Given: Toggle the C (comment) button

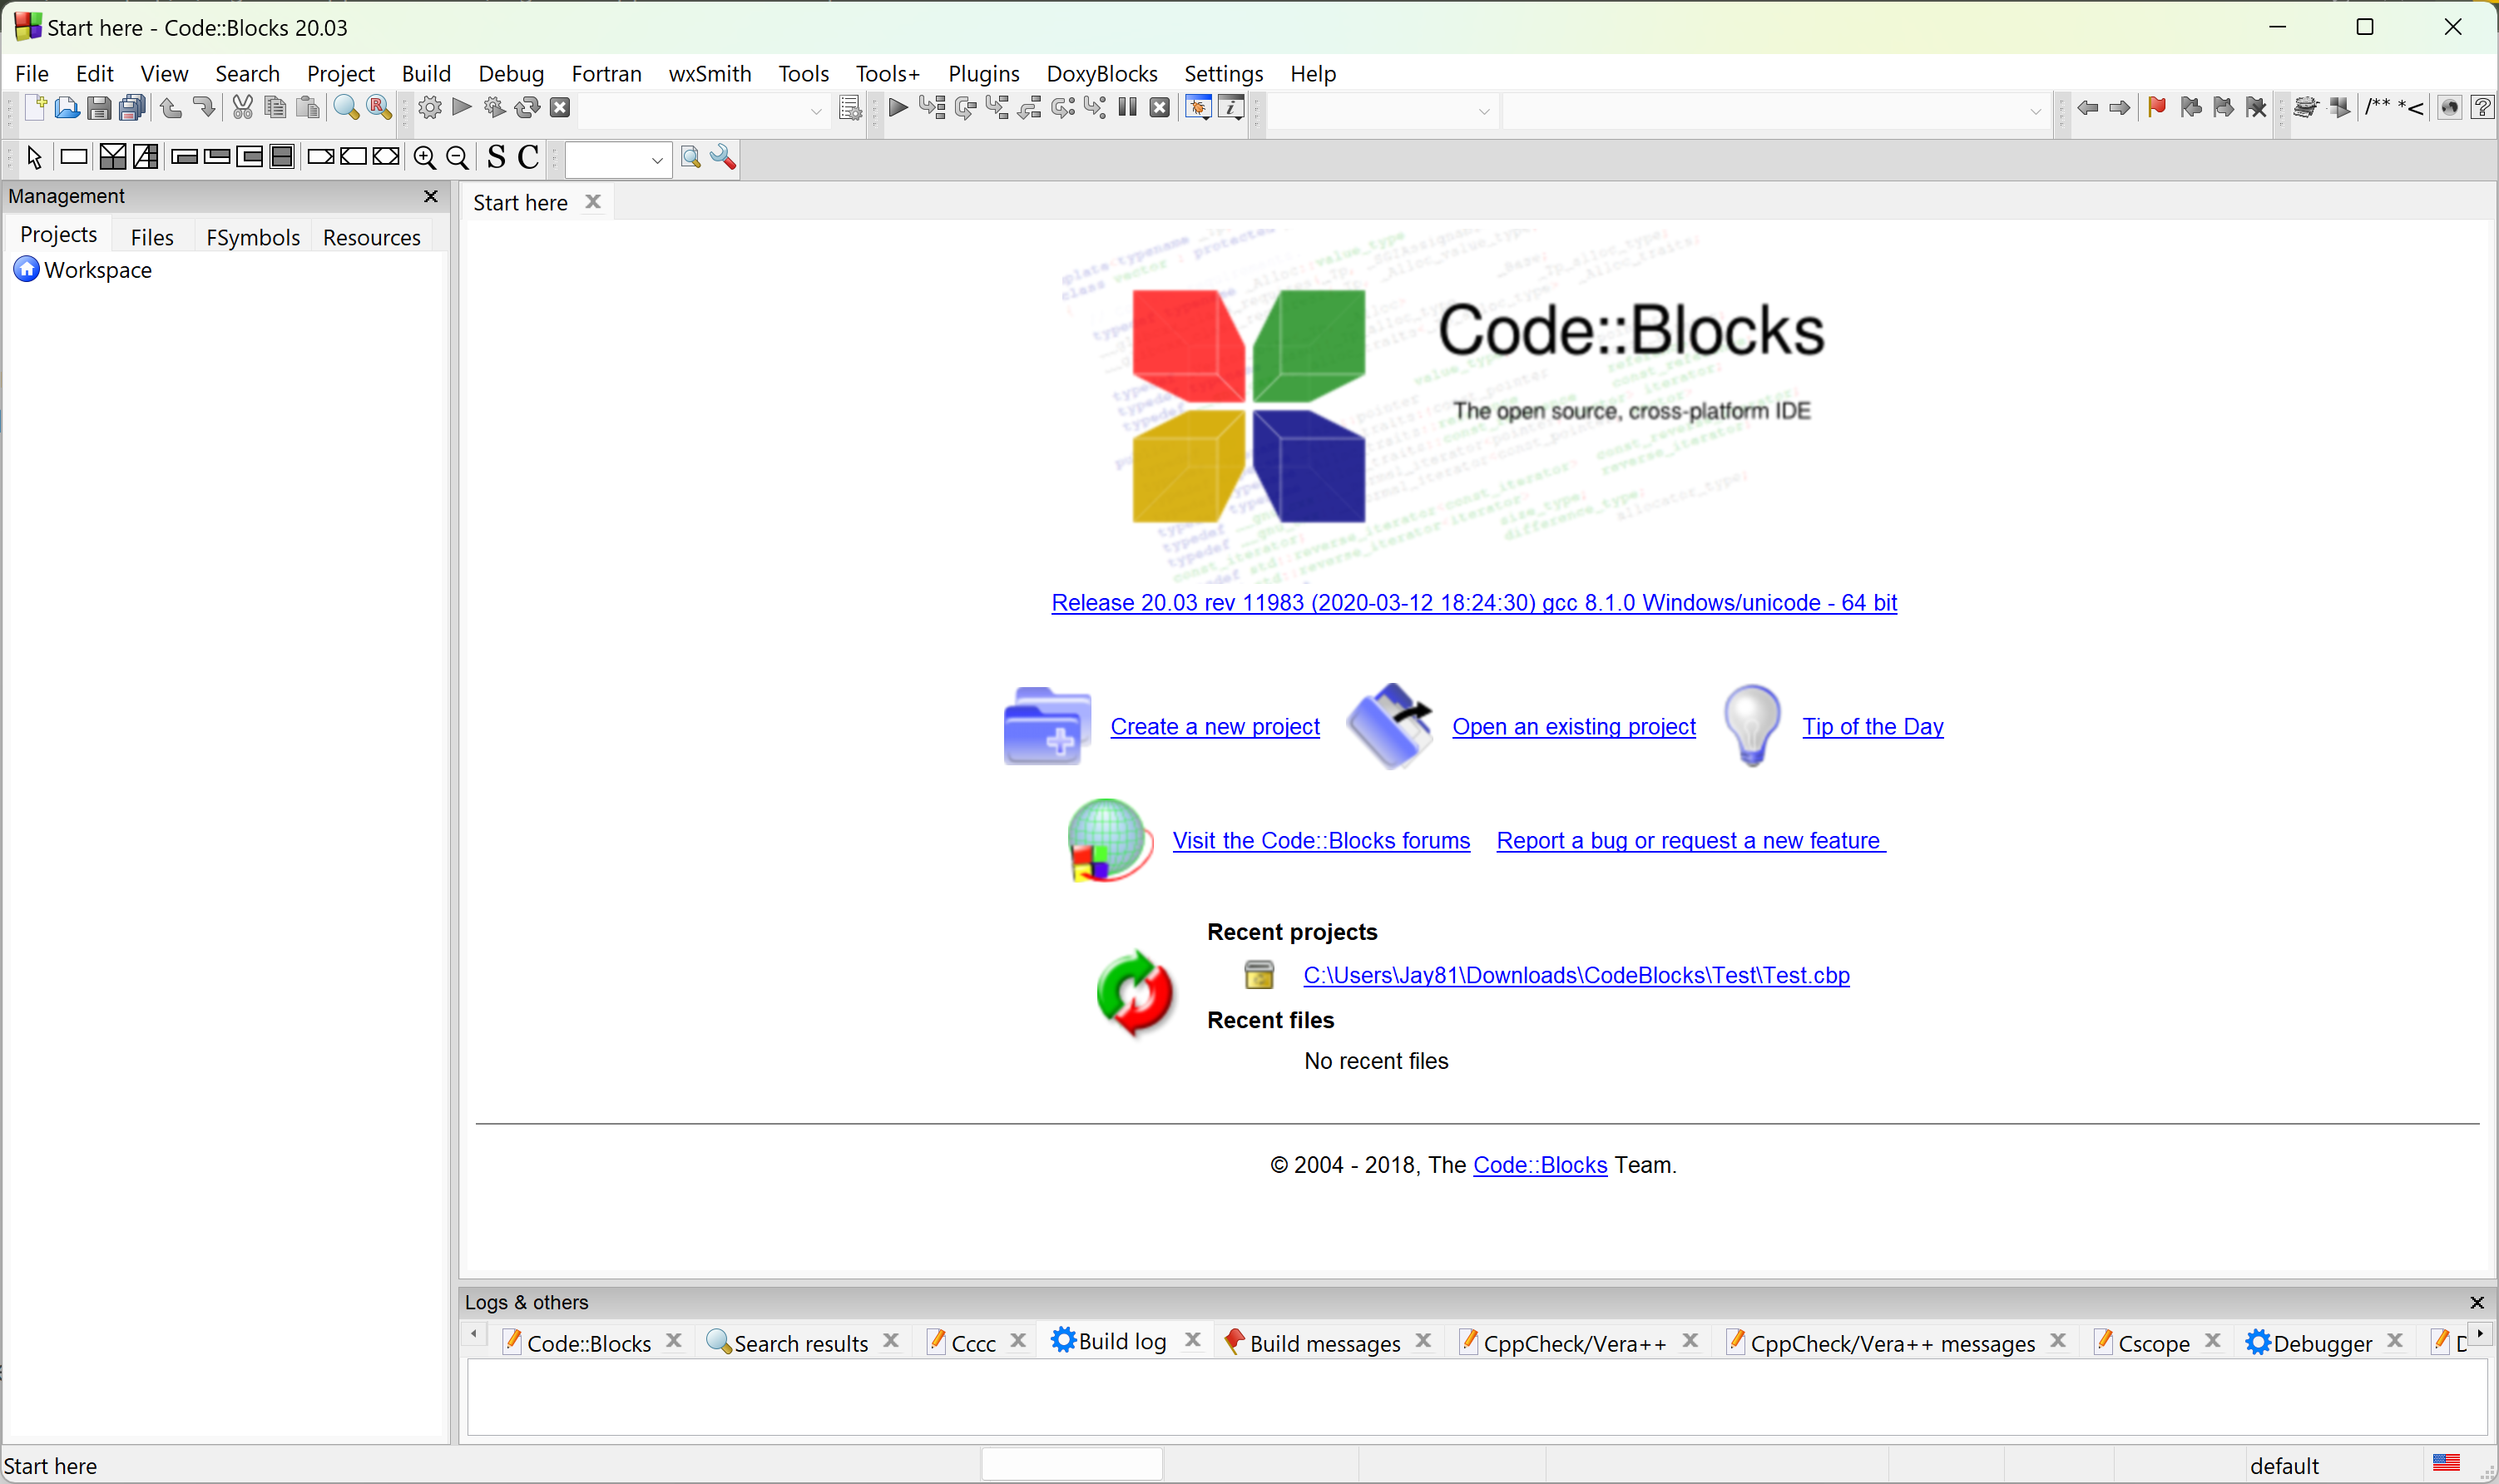Looking at the screenshot, I should [x=528, y=158].
